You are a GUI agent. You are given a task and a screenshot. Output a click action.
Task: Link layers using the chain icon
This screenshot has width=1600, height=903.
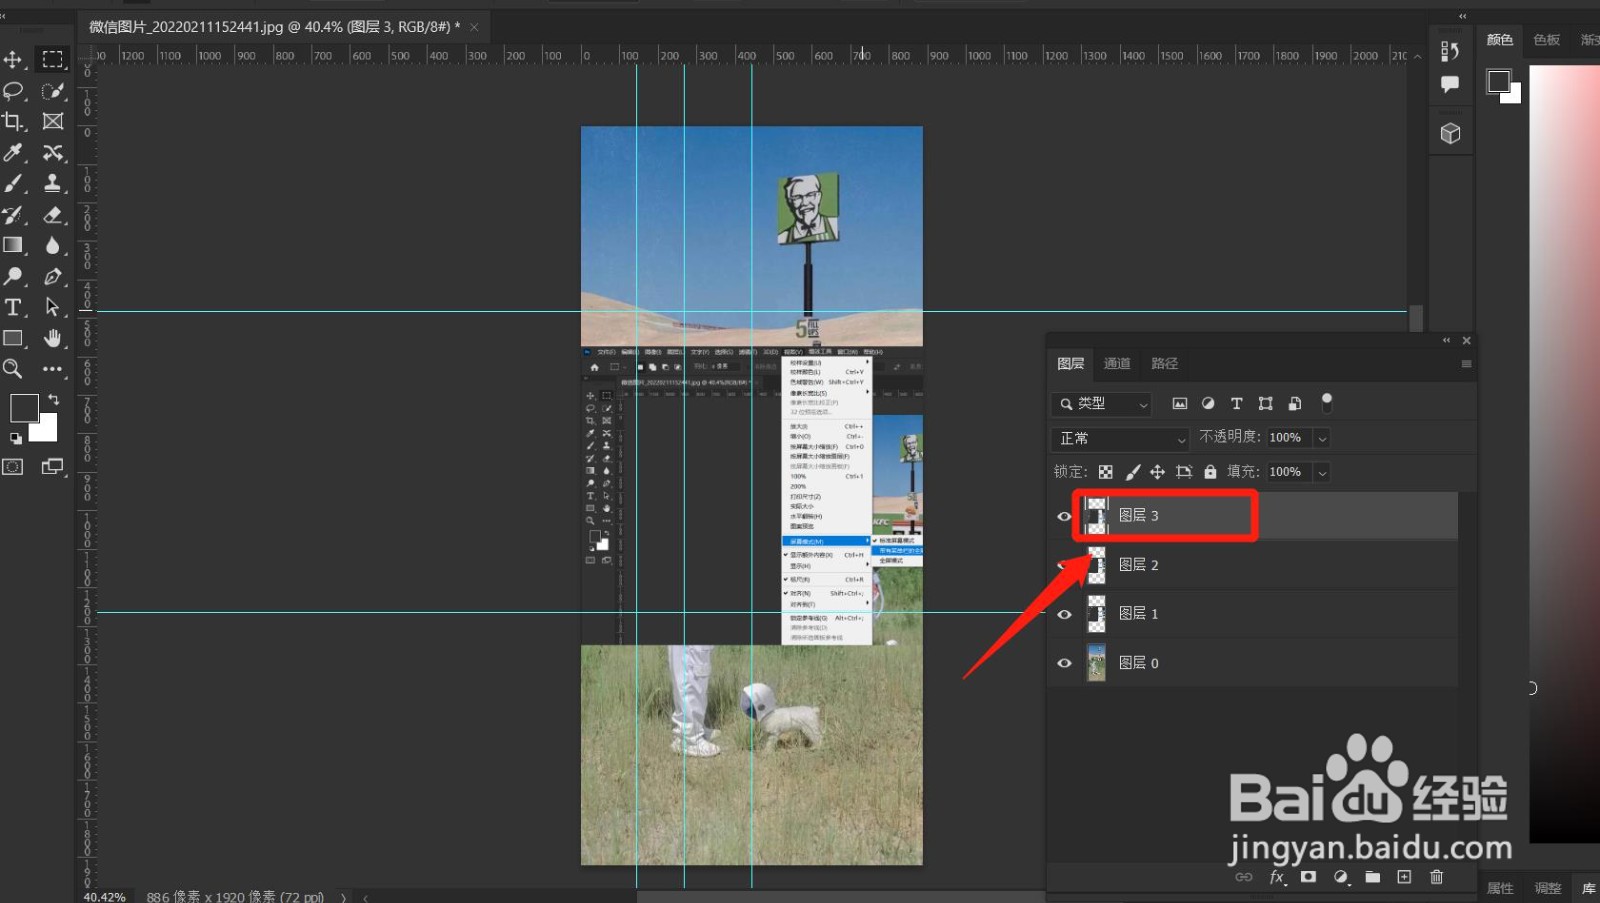pyautogui.click(x=1244, y=877)
